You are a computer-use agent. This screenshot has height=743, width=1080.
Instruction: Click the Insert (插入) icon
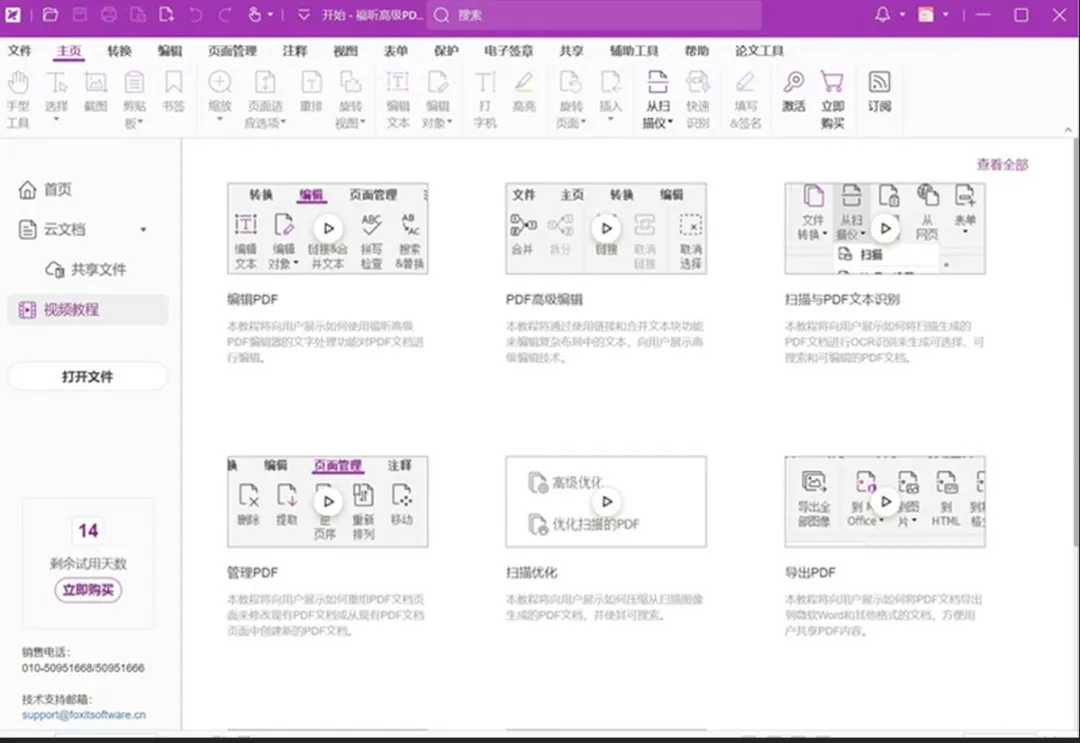point(610,83)
